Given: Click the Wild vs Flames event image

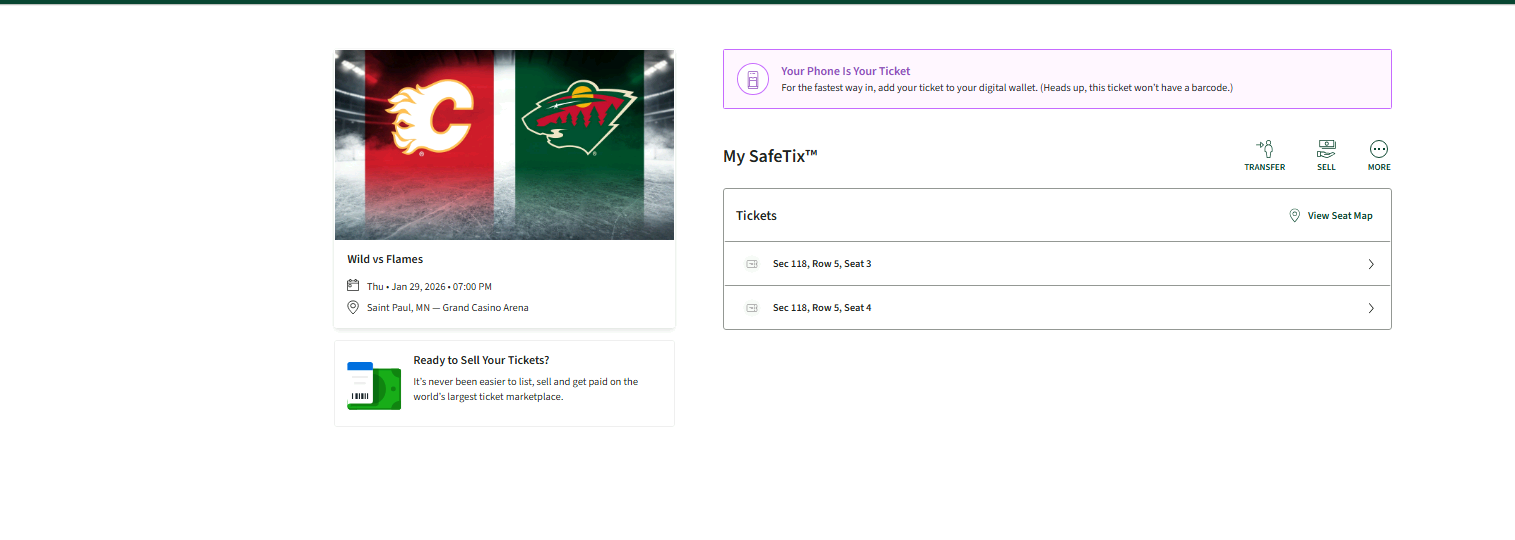Looking at the screenshot, I should 504,145.
